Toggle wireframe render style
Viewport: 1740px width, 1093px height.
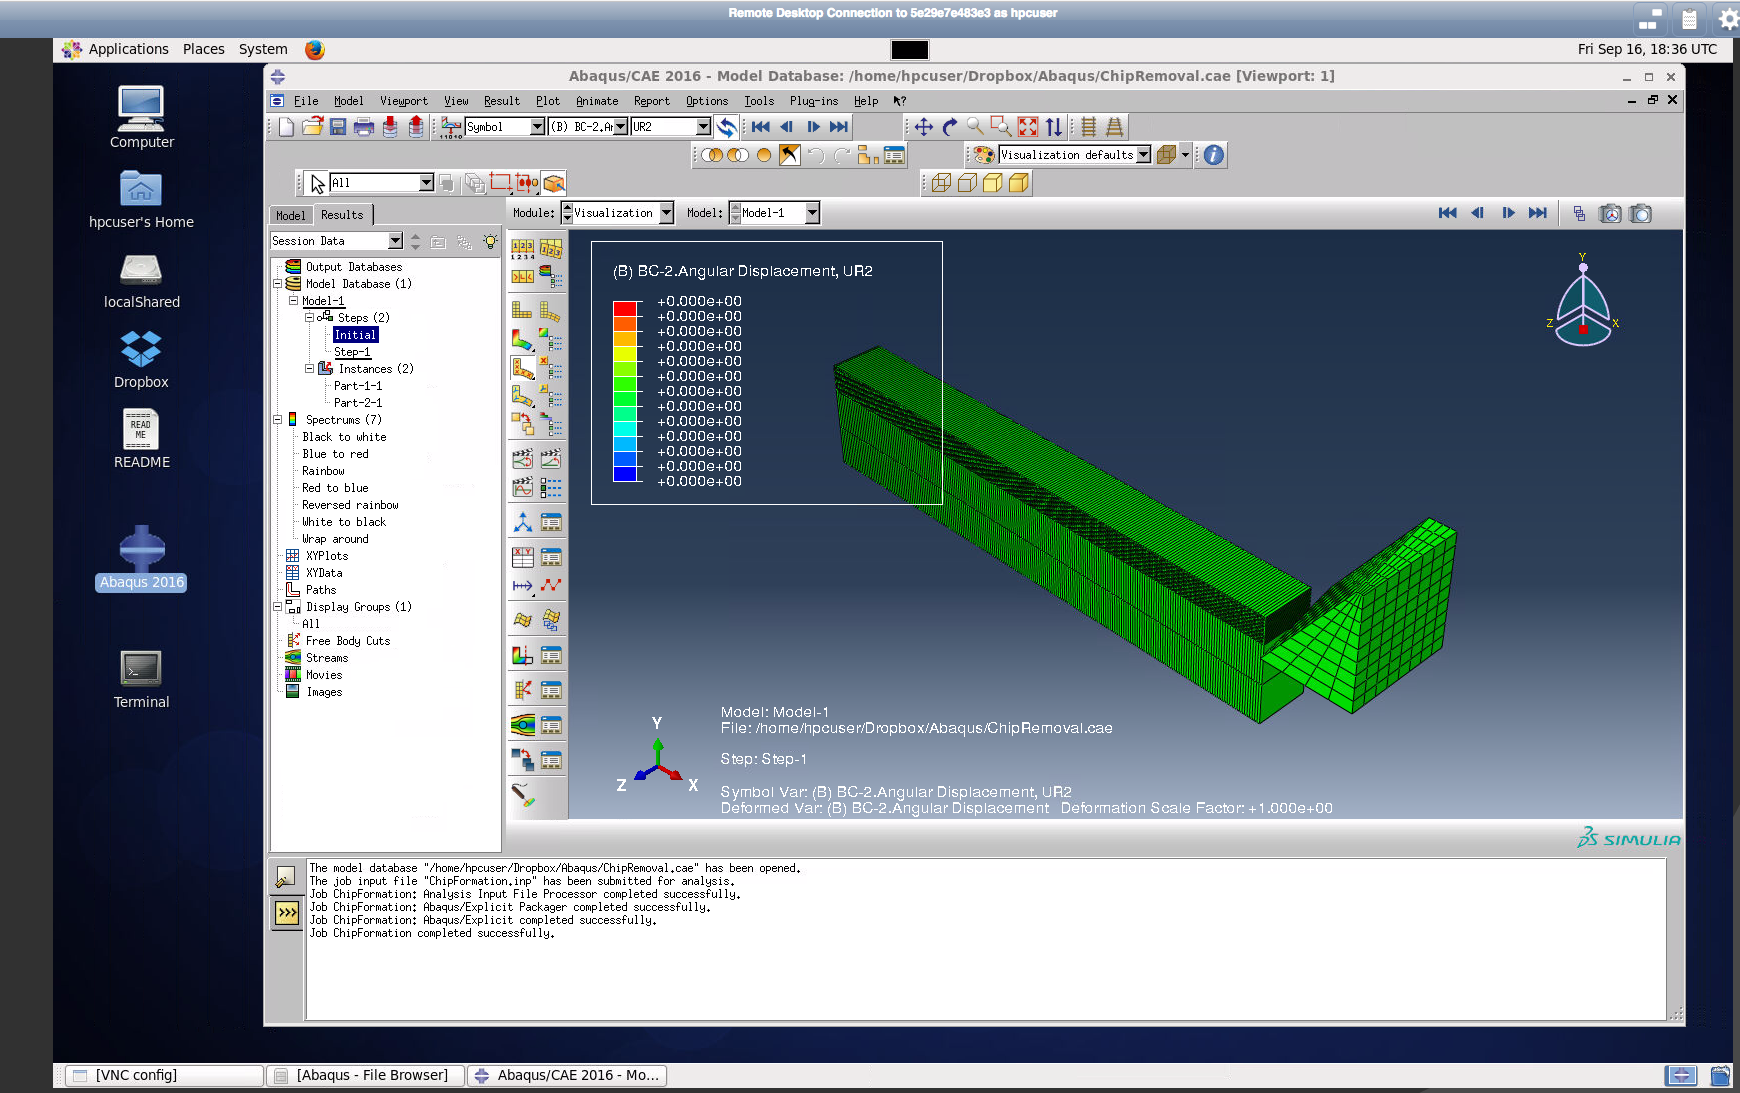(941, 183)
